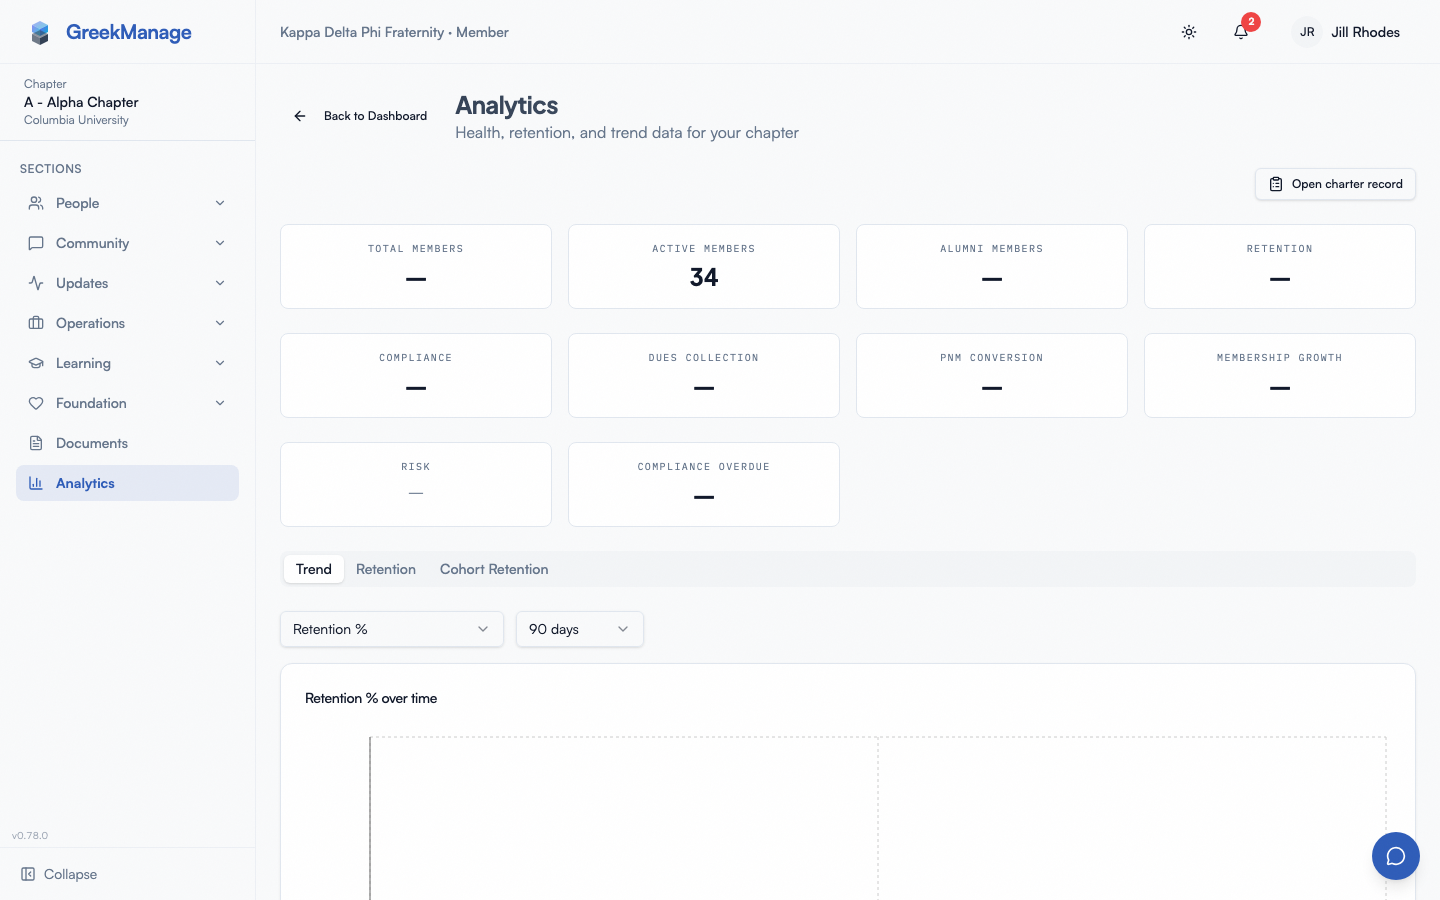The image size is (1440, 900).
Task: Open notifications bell with 2 alerts
Action: (1241, 32)
